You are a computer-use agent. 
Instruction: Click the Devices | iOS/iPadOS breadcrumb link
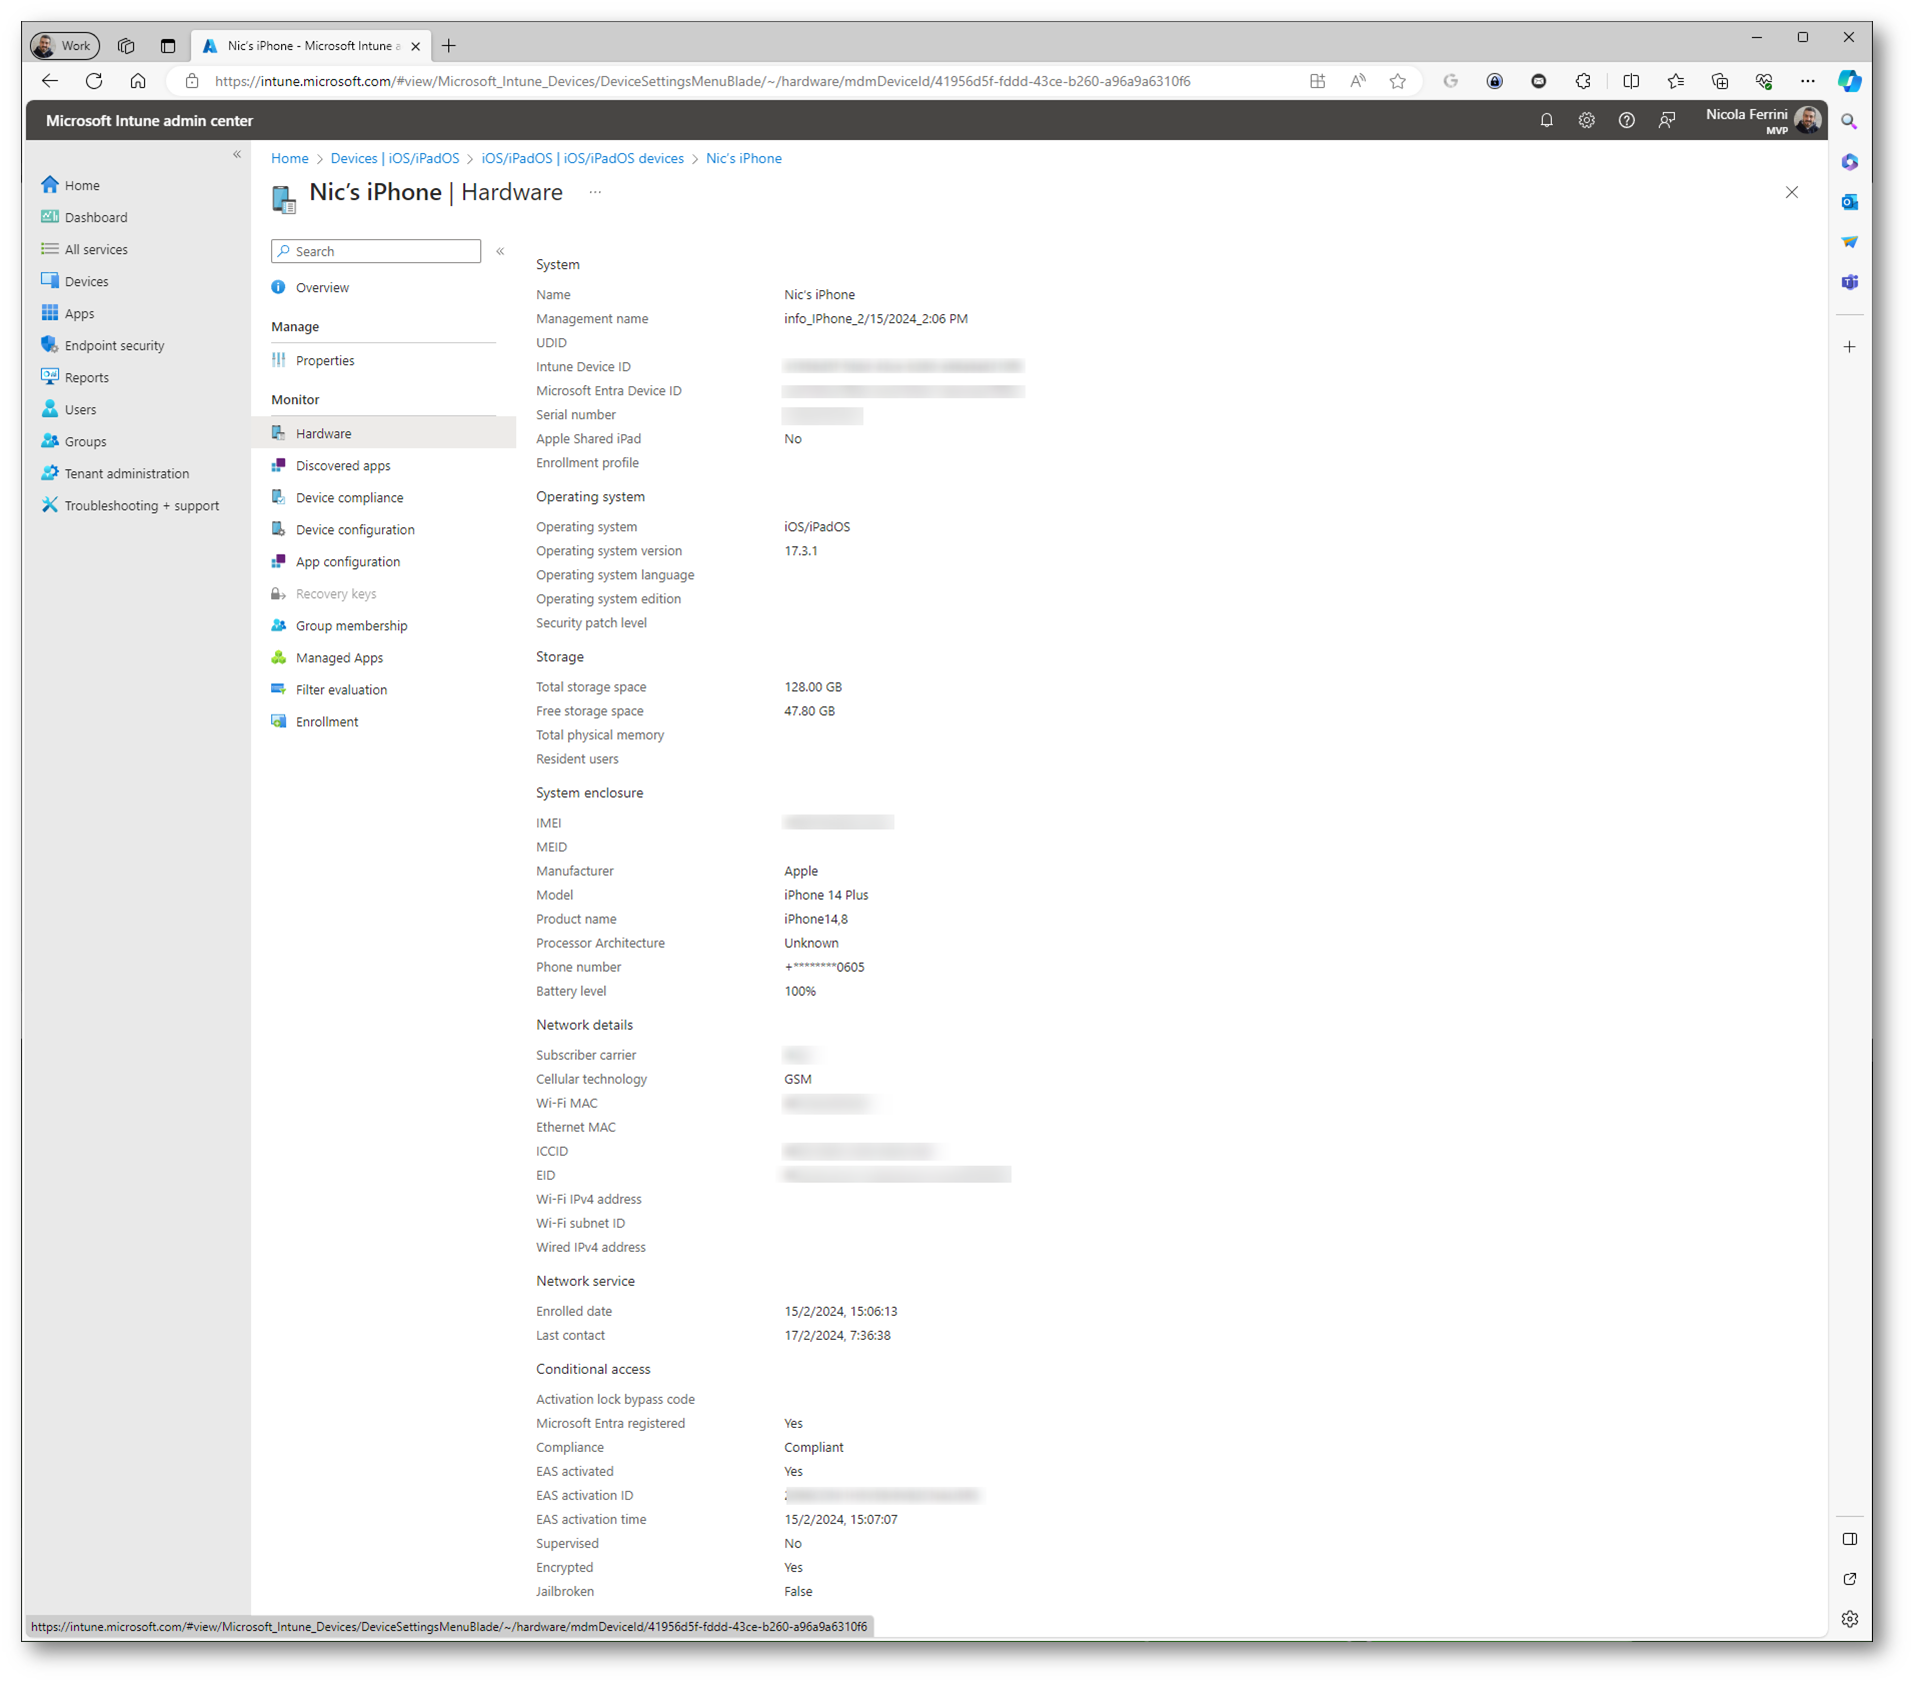tap(394, 159)
